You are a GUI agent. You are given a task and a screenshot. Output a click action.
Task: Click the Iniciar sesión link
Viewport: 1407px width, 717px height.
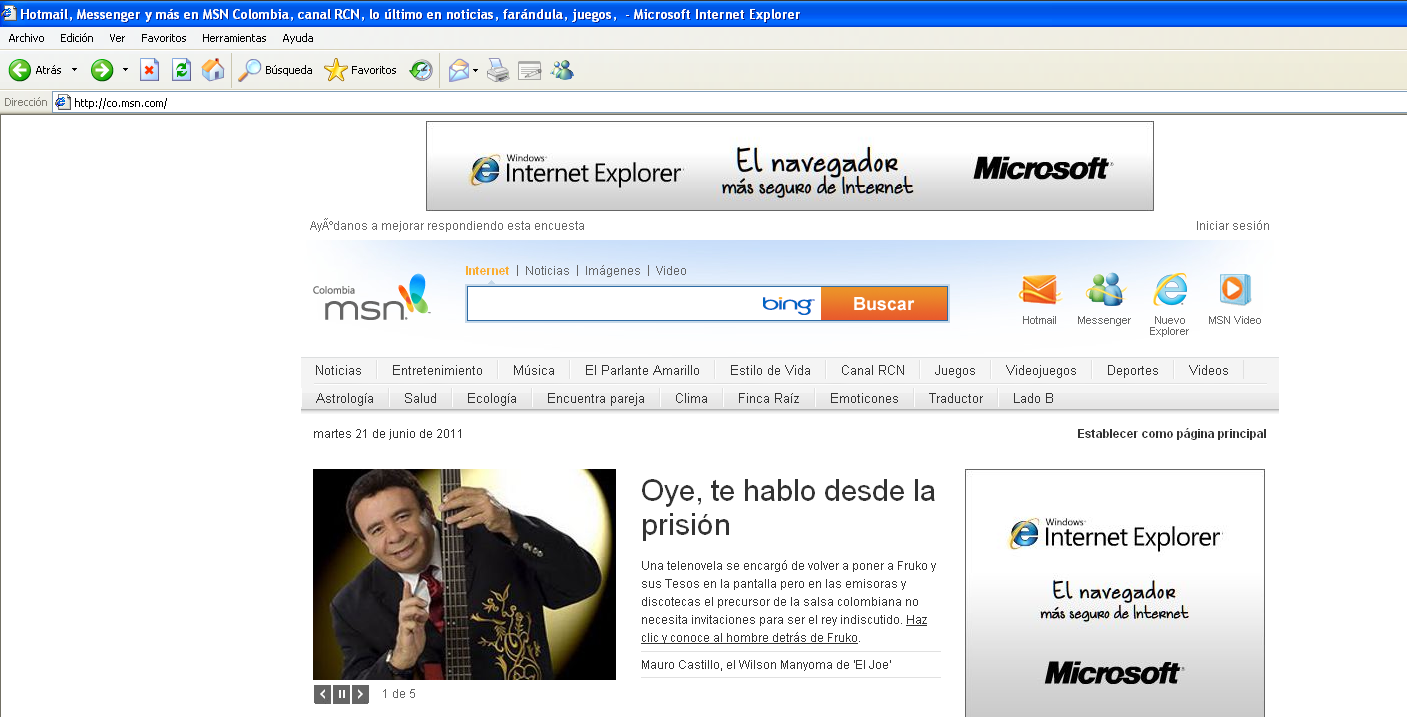coord(1233,225)
